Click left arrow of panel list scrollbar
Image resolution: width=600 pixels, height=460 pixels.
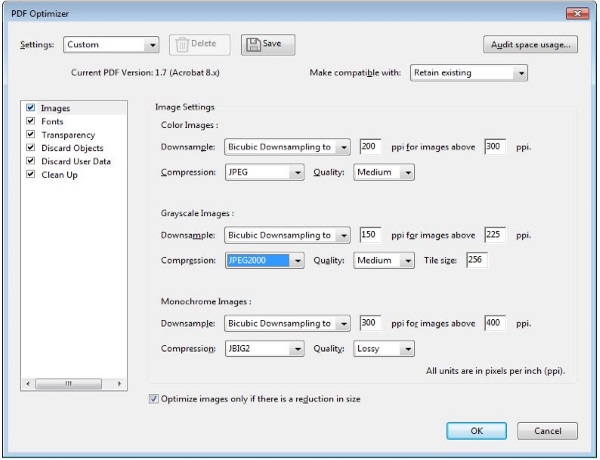[x=28, y=383]
